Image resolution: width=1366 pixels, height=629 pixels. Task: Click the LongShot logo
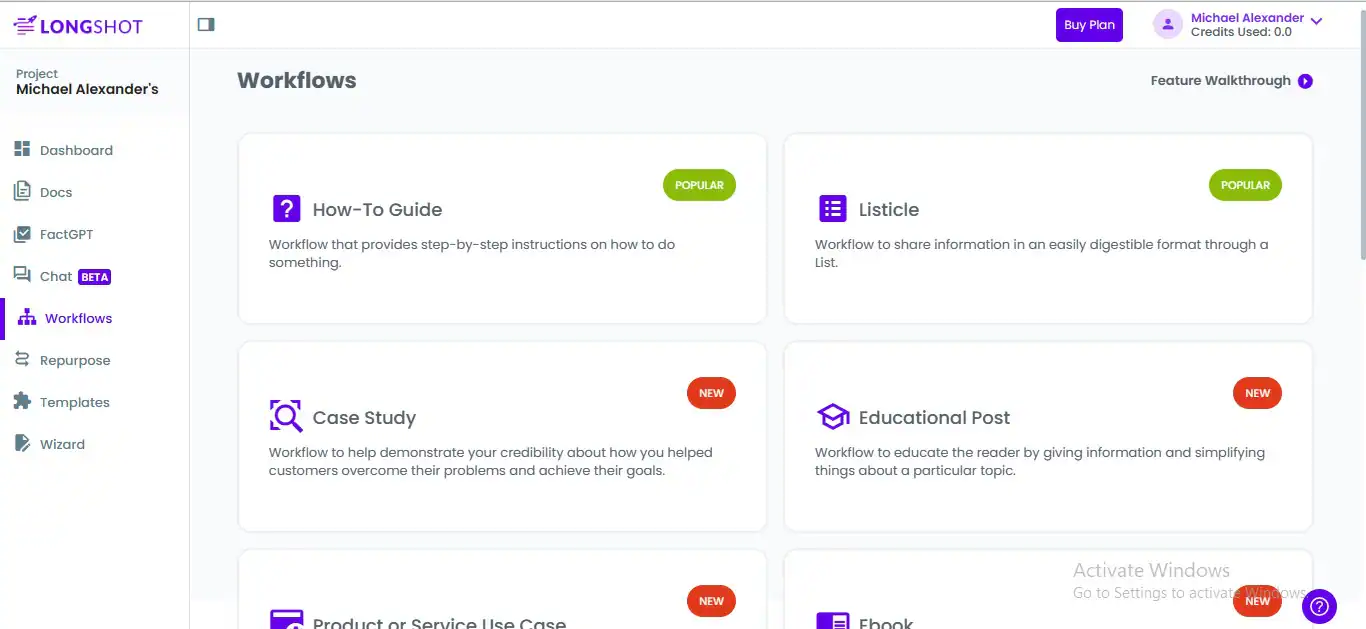78,25
